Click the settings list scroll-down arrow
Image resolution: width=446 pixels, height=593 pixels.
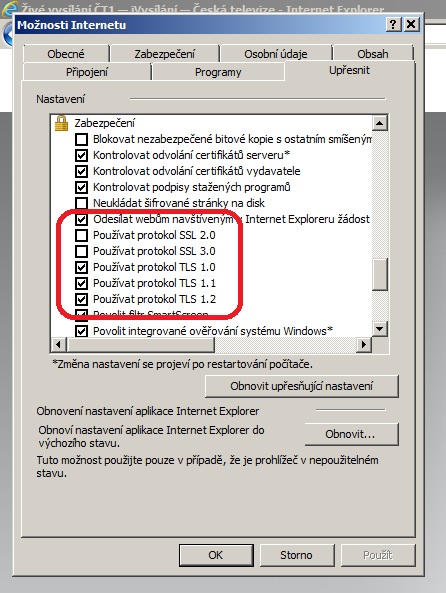click(380, 328)
